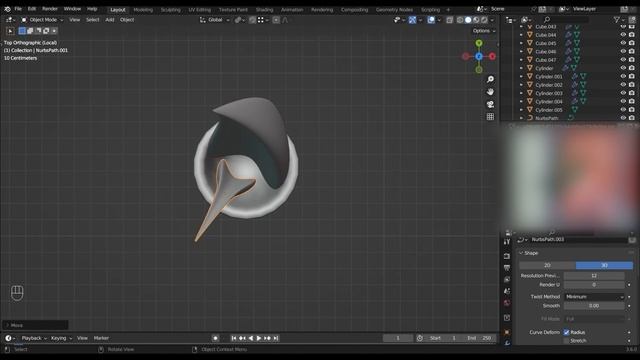
Task: Select the 3D curve shape button
Action: click(604, 265)
